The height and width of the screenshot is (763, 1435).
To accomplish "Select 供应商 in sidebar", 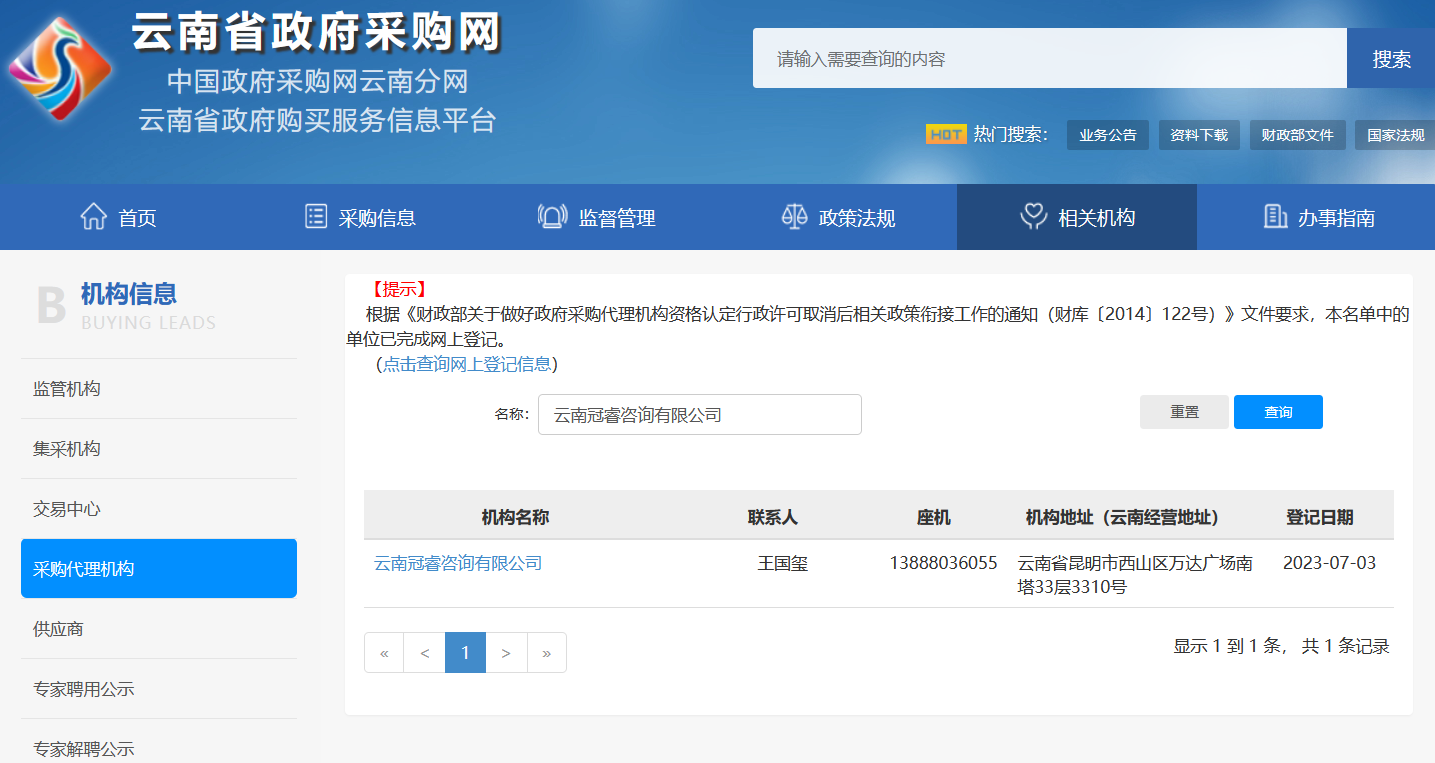I will pyautogui.click(x=159, y=629).
